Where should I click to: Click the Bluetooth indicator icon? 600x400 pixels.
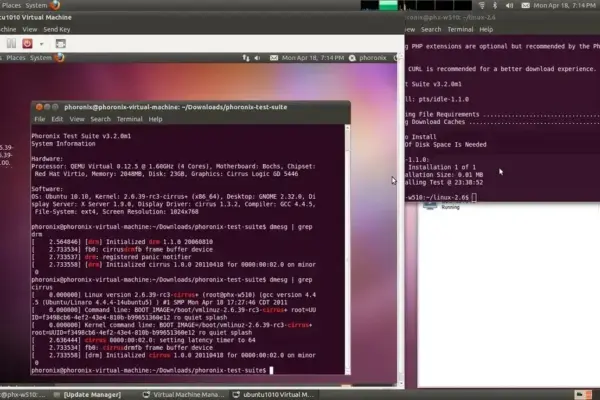(x=495, y=5)
